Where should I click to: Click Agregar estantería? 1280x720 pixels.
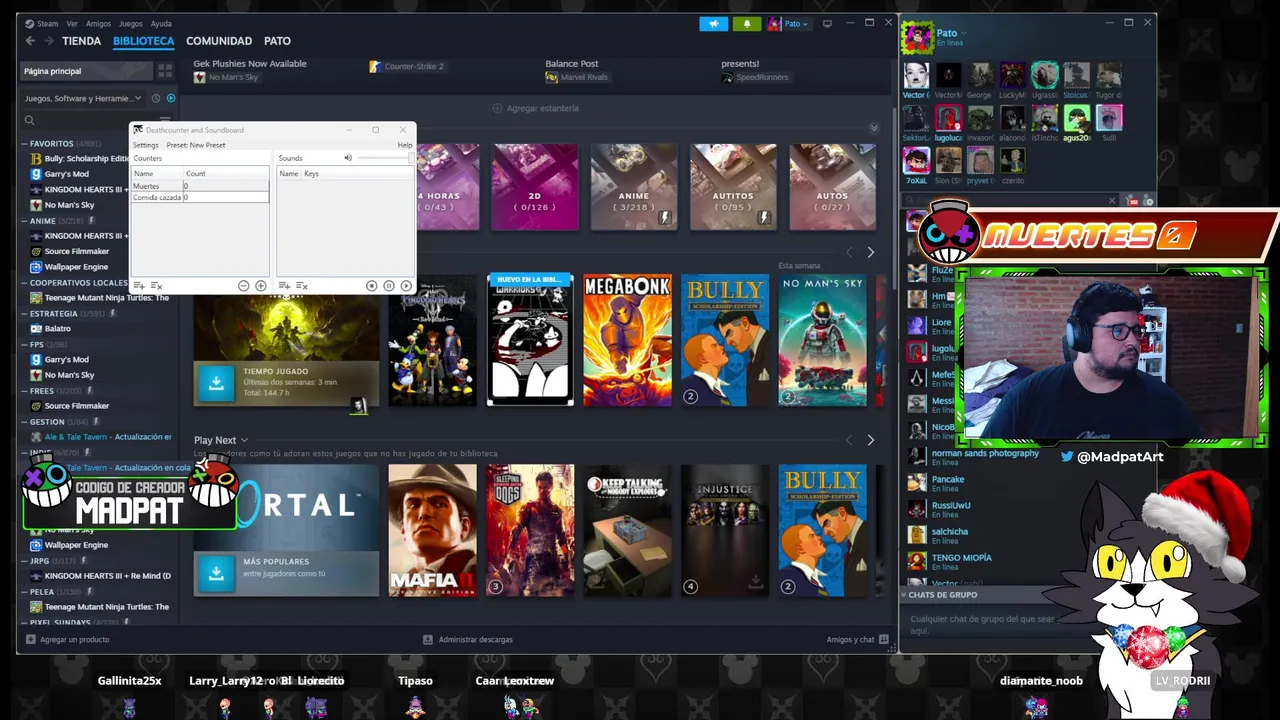click(x=536, y=108)
